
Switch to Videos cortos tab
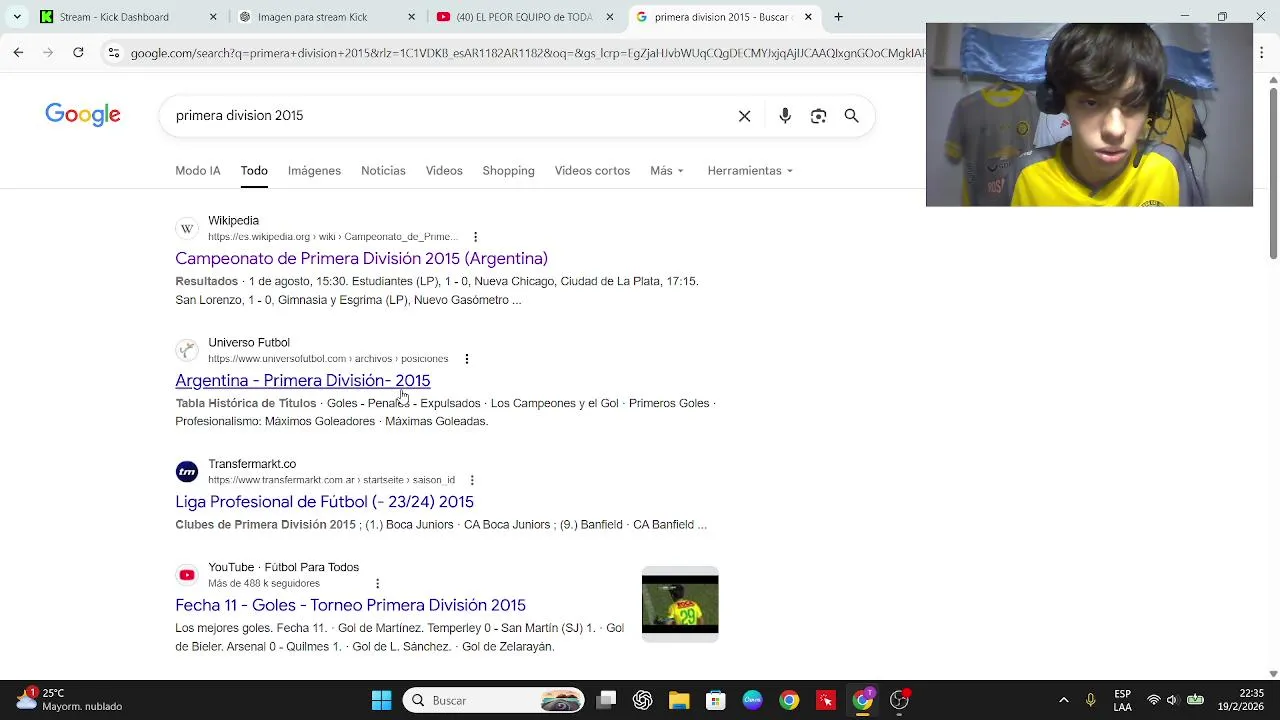(592, 171)
